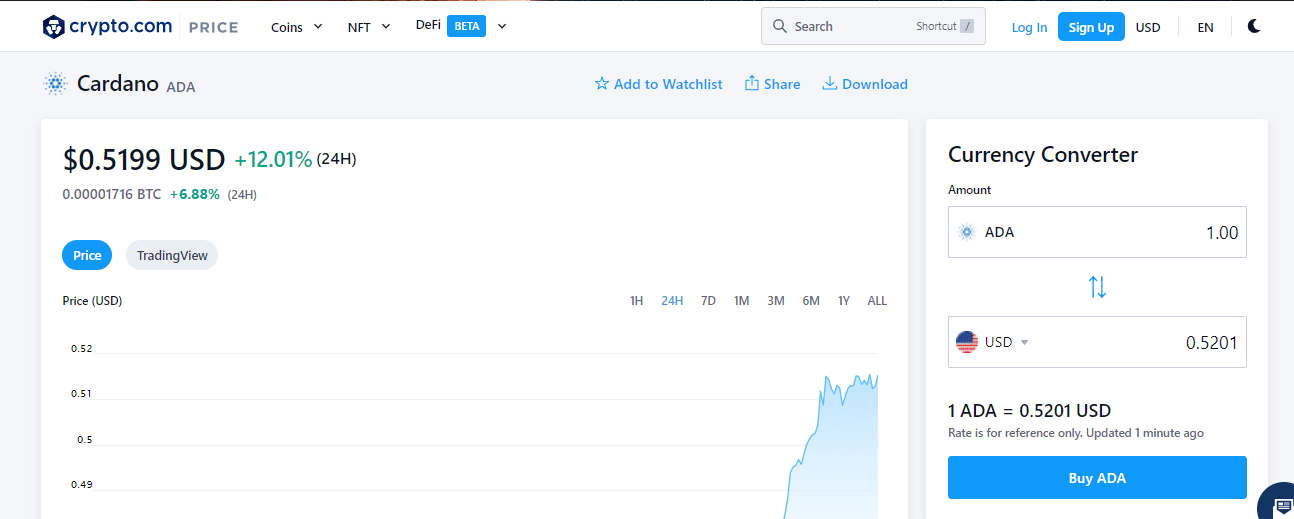This screenshot has width=1294, height=519.
Task: Focus the Search input field
Action: [873, 26]
